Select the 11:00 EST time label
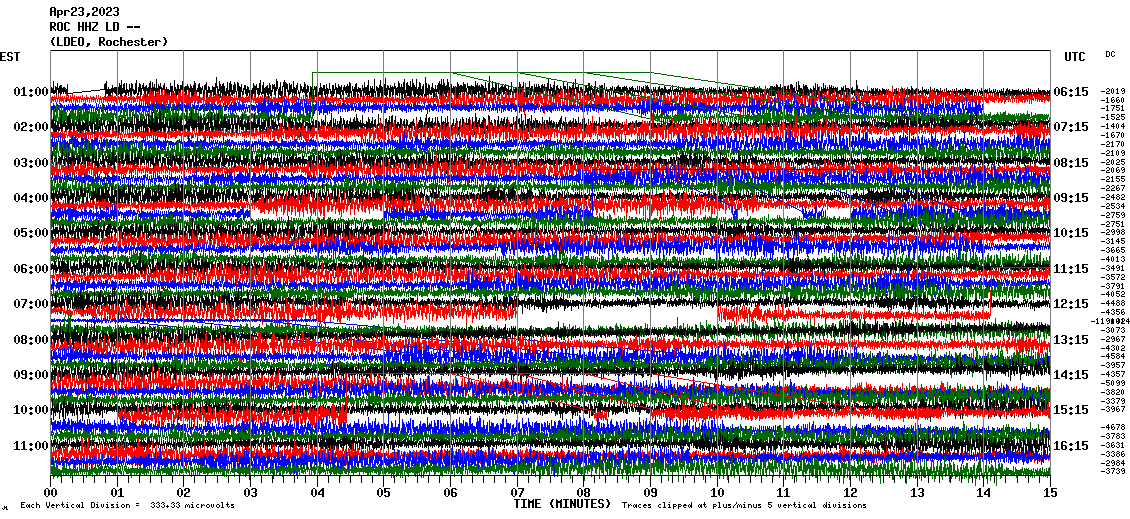The width and height of the screenshot is (1130, 519). 31,445
